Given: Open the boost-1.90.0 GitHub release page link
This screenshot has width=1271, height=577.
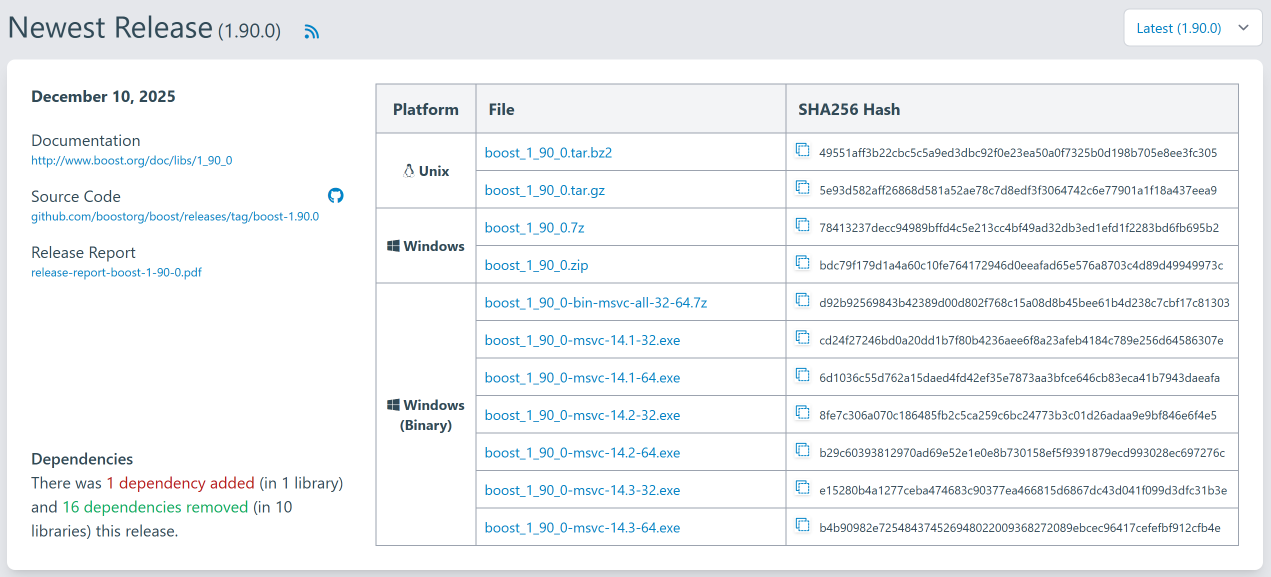Looking at the screenshot, I should click(x=173, y=216).
